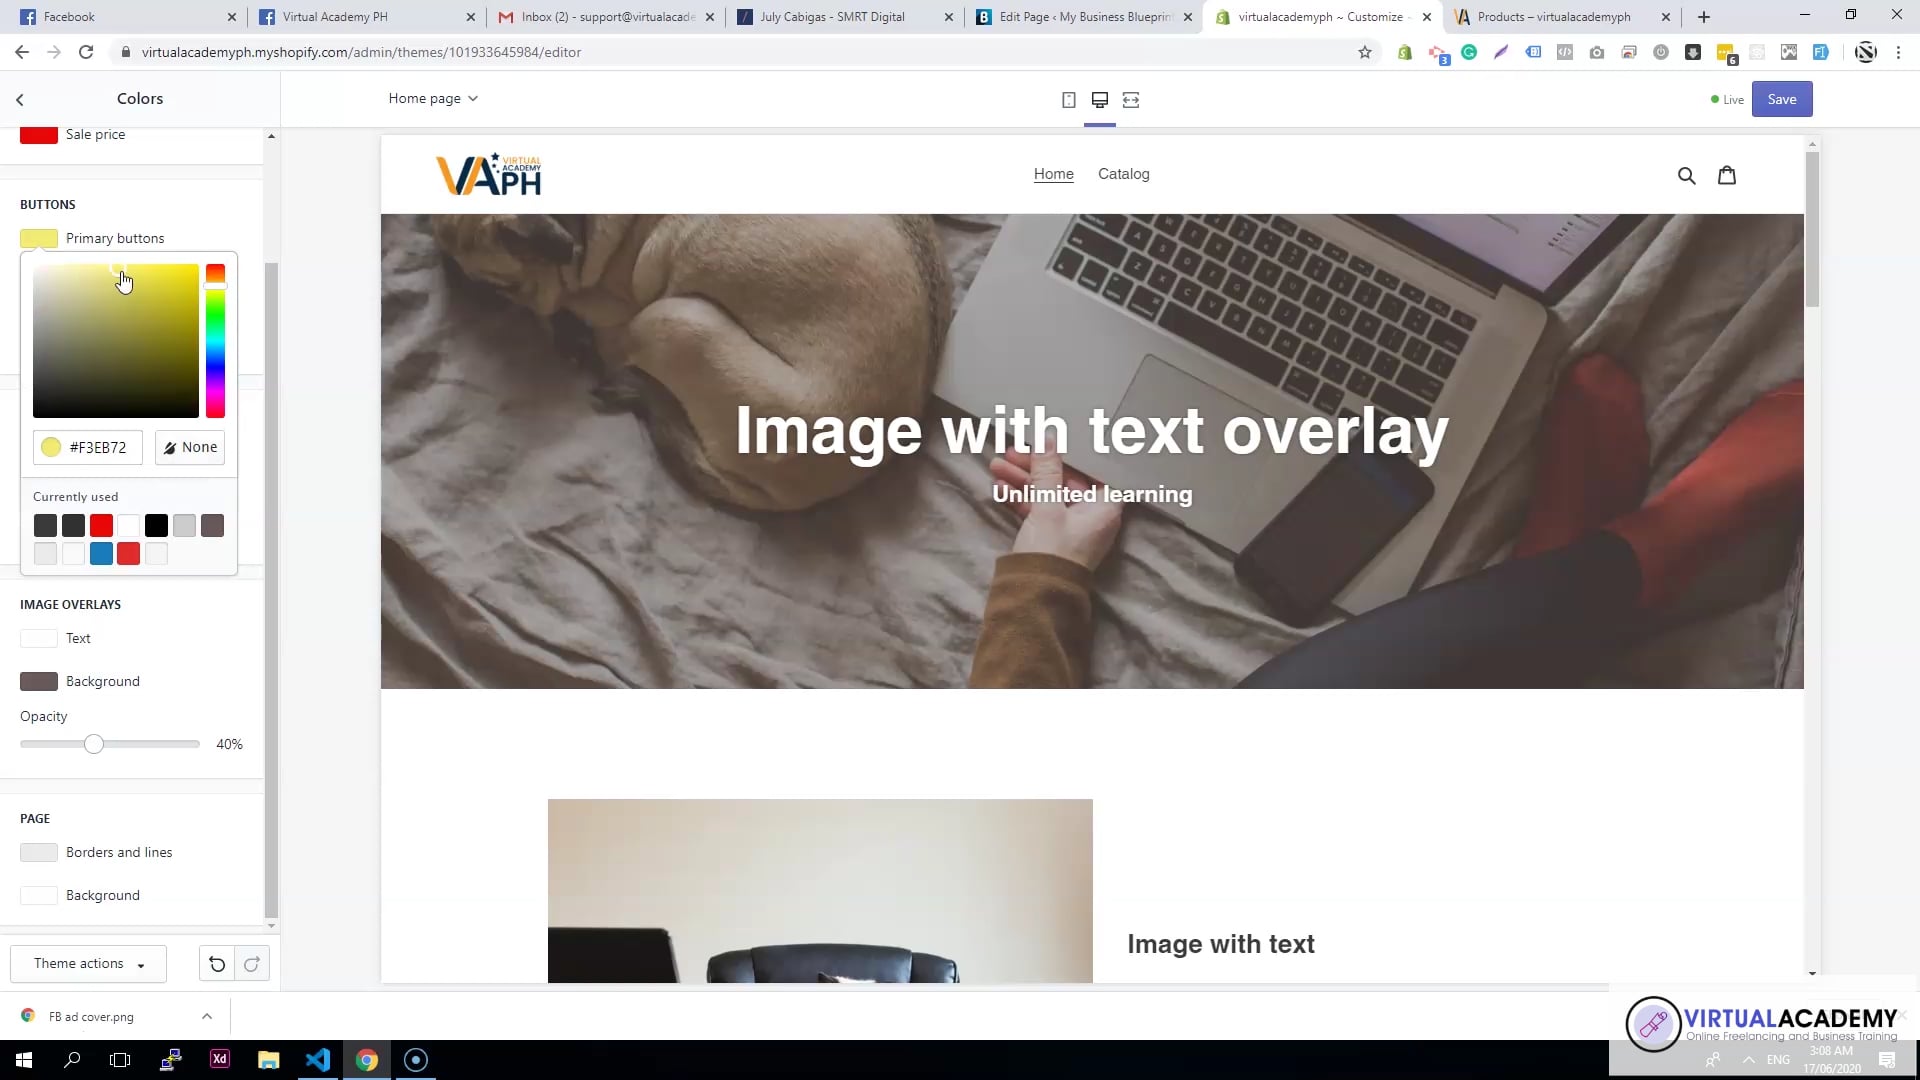Click Primary buttons yellow swatch

[39, 238]
